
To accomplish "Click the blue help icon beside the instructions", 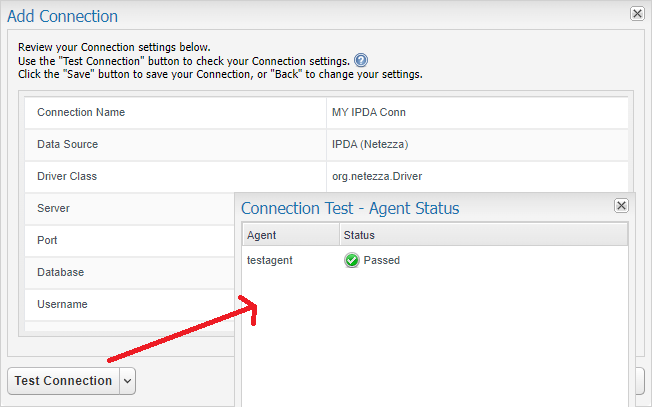I will point(361,60).
